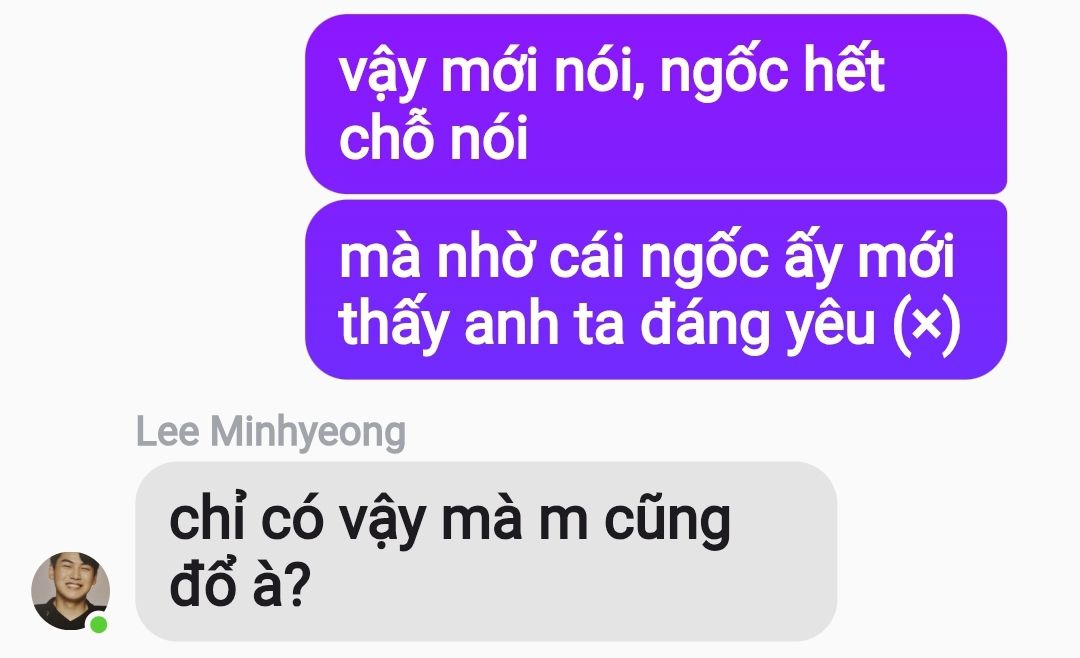Select the gray message "chỉ có vậy mà m cũng đổ à?"

coord(486,551)
